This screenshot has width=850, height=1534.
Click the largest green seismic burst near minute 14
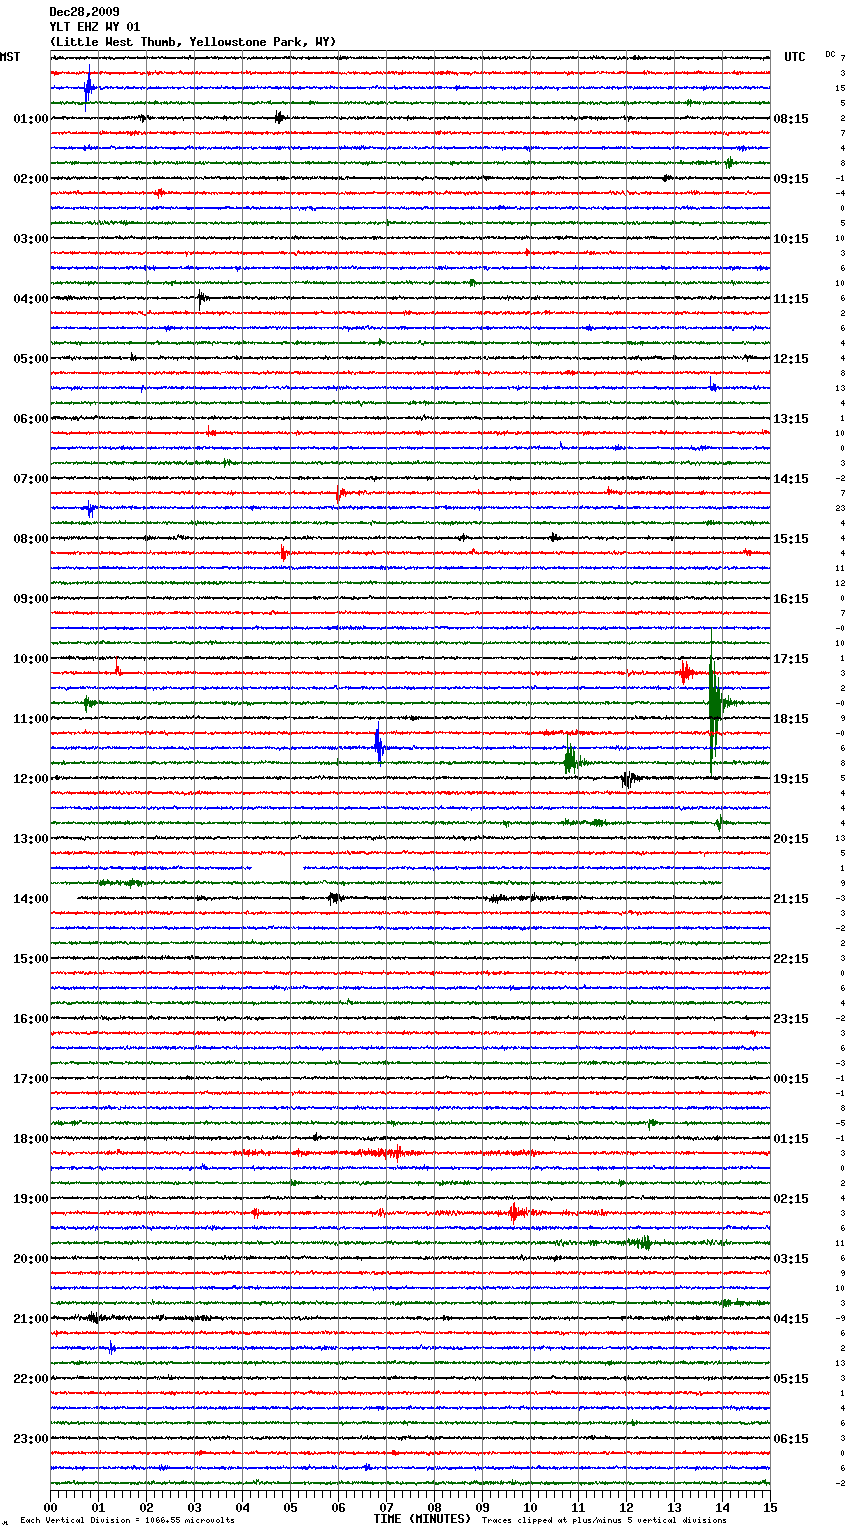pyautogui.click(x=714, y=704)
